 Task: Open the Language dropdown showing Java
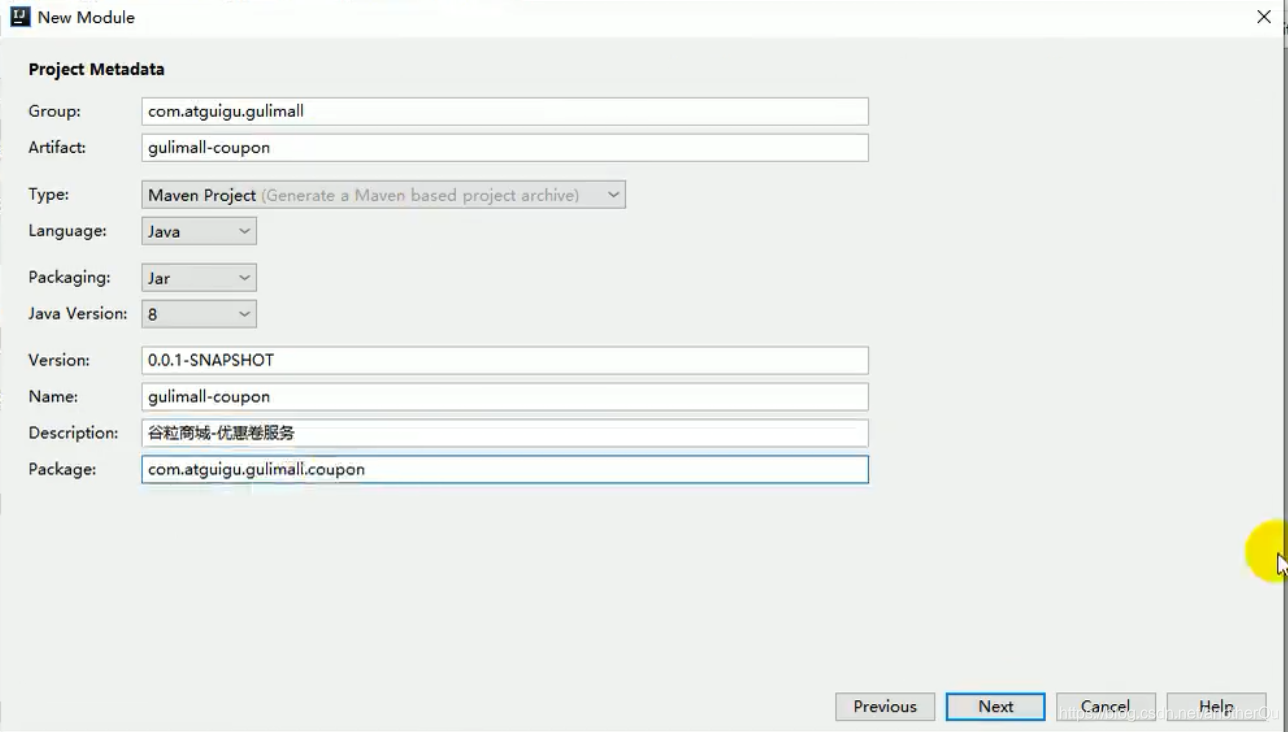(199, 231)
